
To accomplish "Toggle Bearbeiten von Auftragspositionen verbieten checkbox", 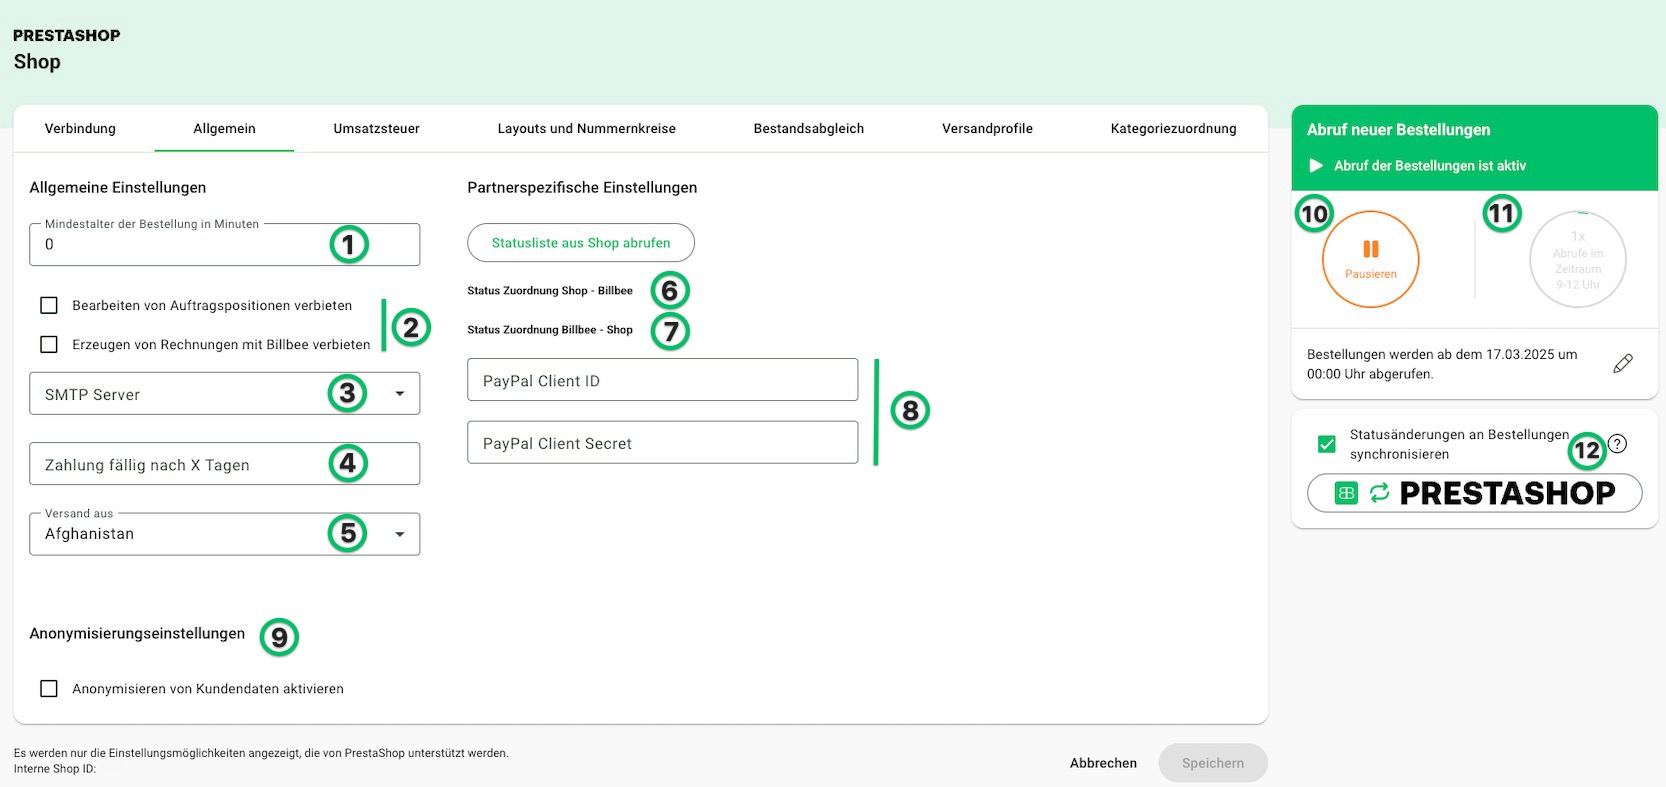I will [49, 305].
